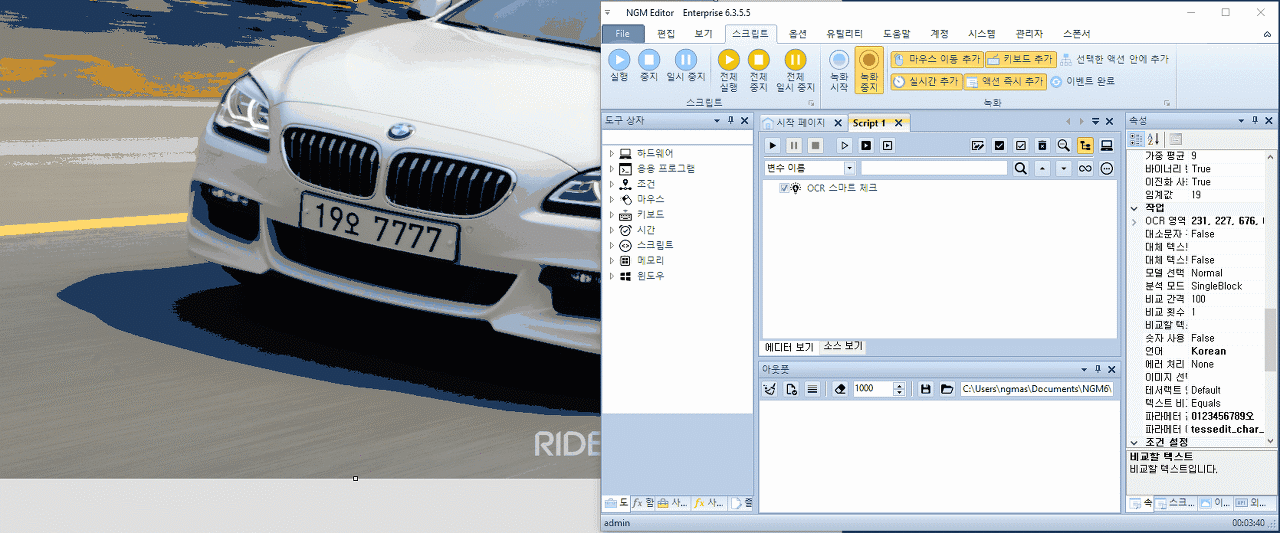The width and height of the screenshot is (1280, 533).
Task: Click the output line count stepper
Action: [x=898, y=388]
